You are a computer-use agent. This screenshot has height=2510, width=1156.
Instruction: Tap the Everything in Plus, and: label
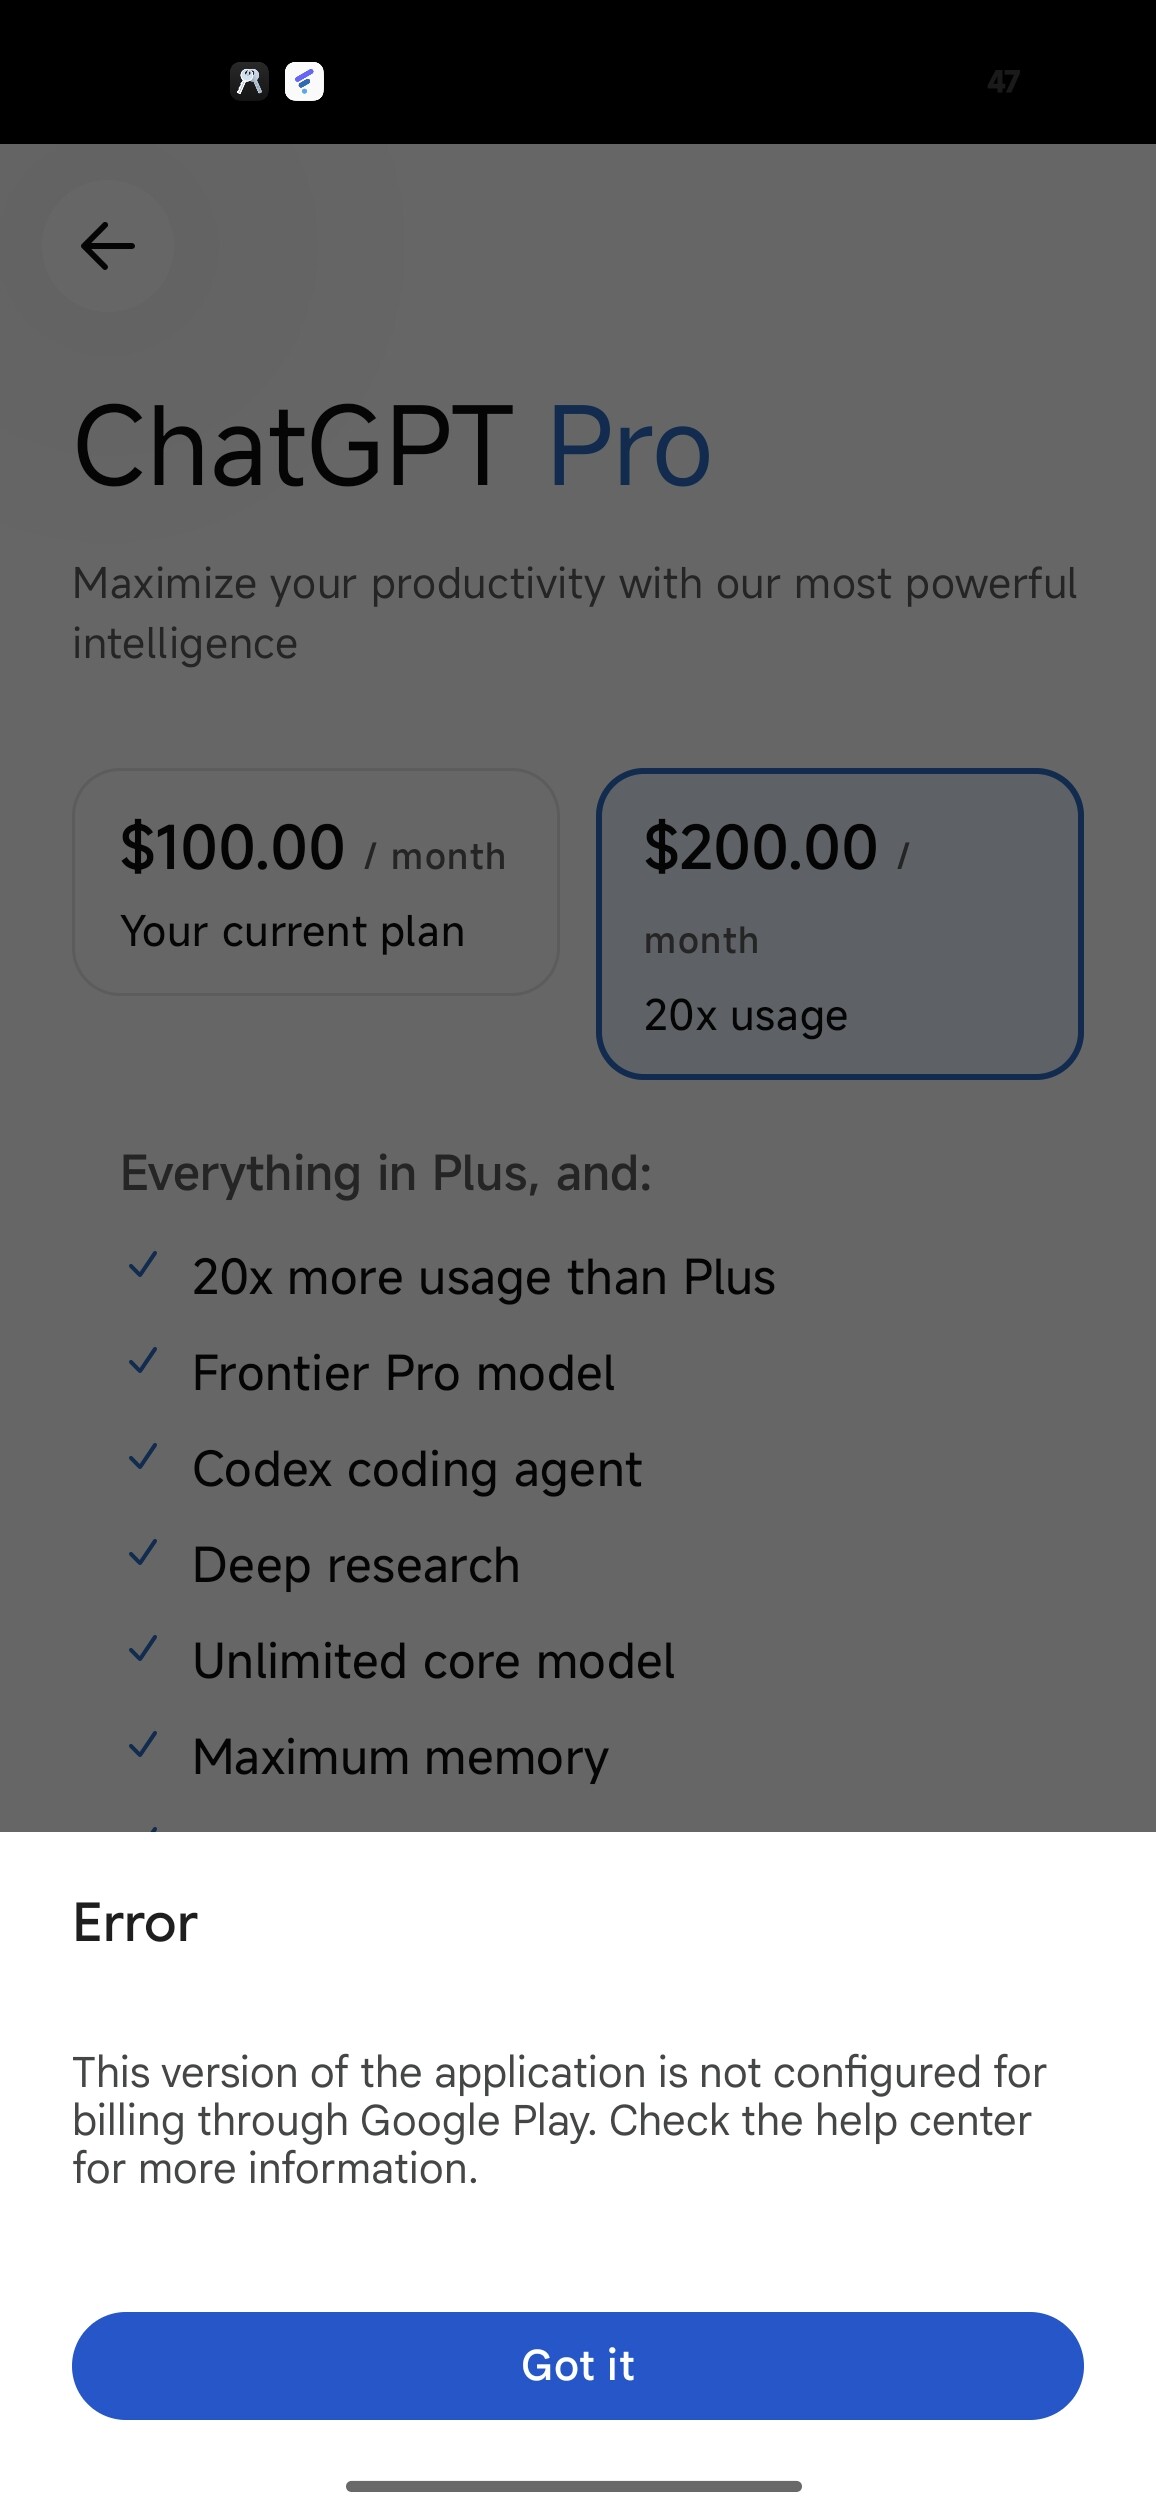(386, 1173)
